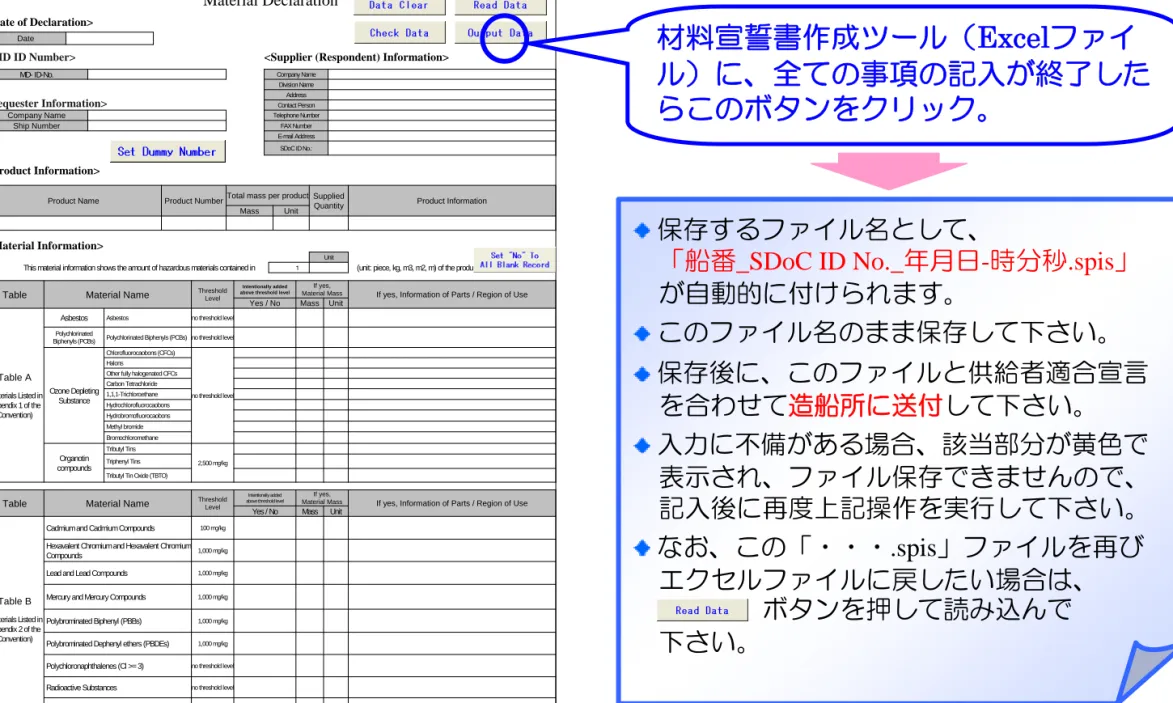Click "Carbon Tetrachloride" material name cell
Image resolution: width=1173 pixels, height=703 pixels.
click(x=147, y=384)
